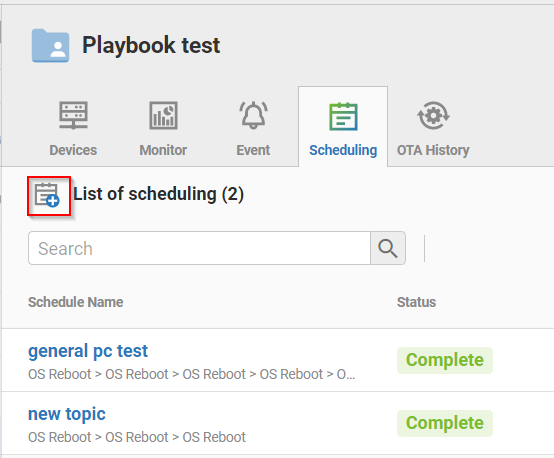
Task: Select the OTA History tab
Action: pyautogui.click(x=433, y=150)
